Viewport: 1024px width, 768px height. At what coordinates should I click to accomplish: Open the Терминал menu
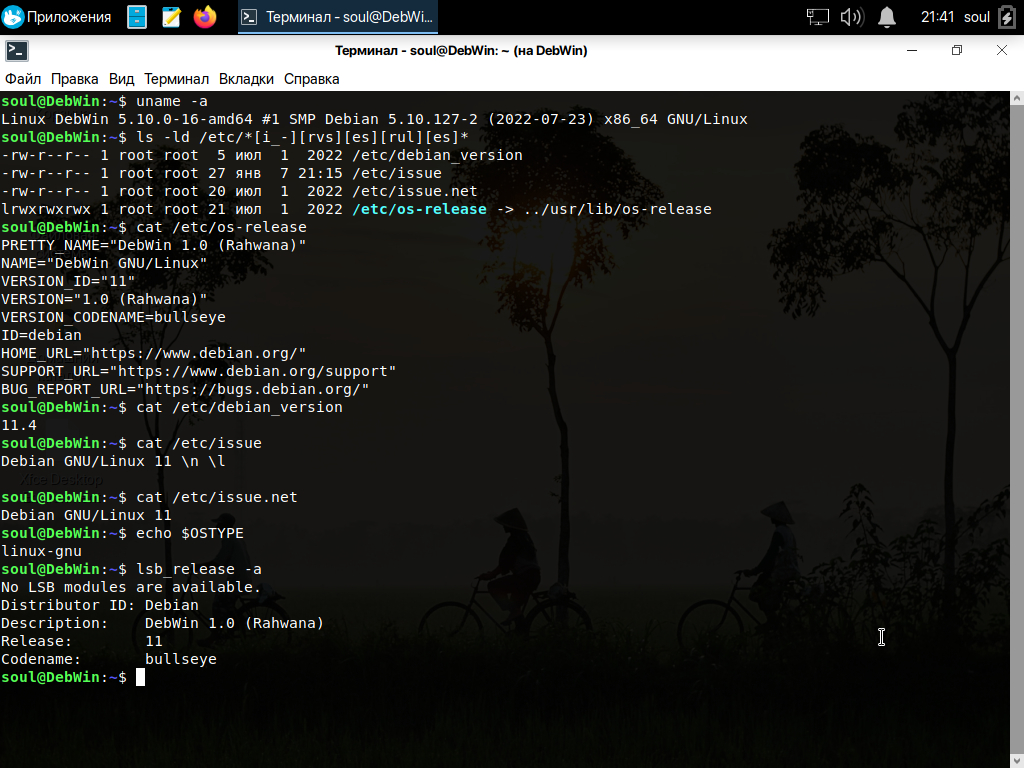tap(176, 79)
